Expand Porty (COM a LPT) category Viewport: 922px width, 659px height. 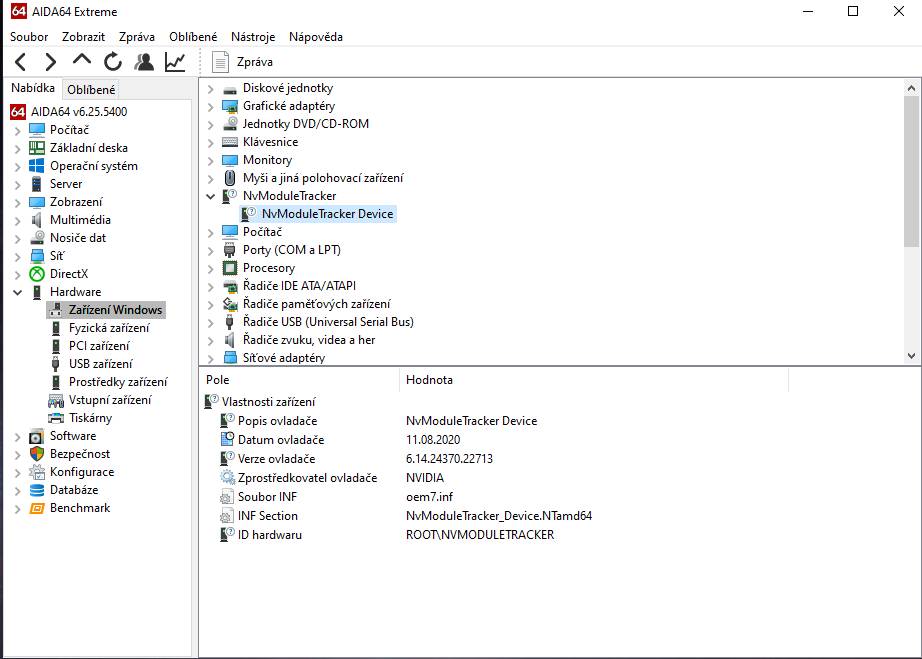(x=211, y=250)
